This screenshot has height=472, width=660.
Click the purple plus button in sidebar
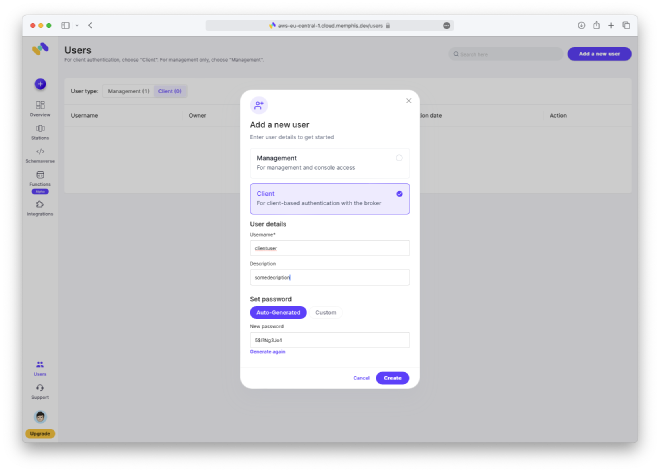coord(40,84)
